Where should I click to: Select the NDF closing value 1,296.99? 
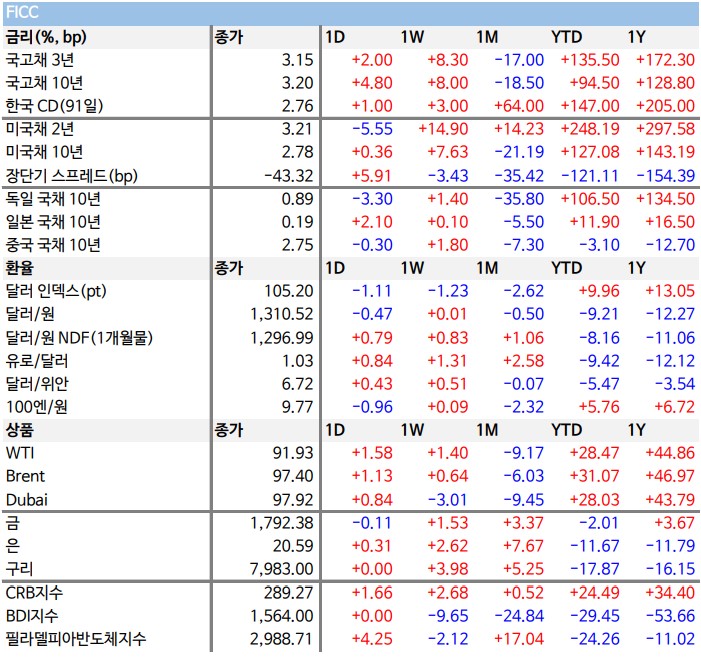(282, 338)
